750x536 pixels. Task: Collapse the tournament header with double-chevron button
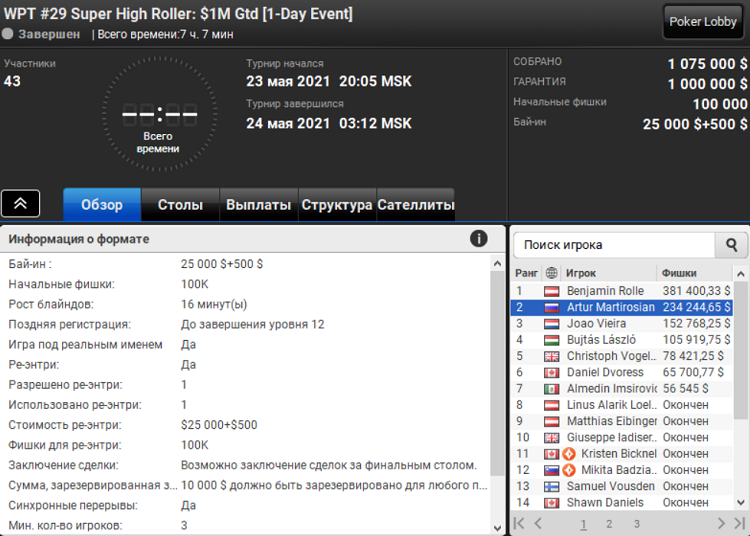click(x=21, y=203)
